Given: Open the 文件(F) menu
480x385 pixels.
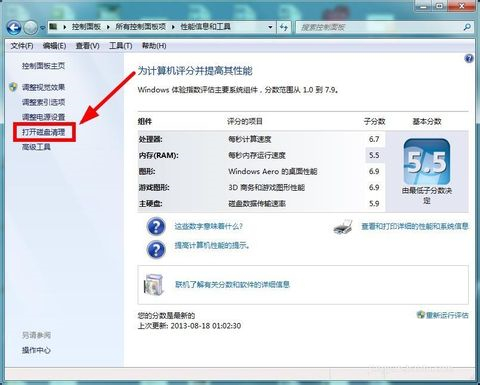Looking at the screenshot, I should [x=22, y=46].
